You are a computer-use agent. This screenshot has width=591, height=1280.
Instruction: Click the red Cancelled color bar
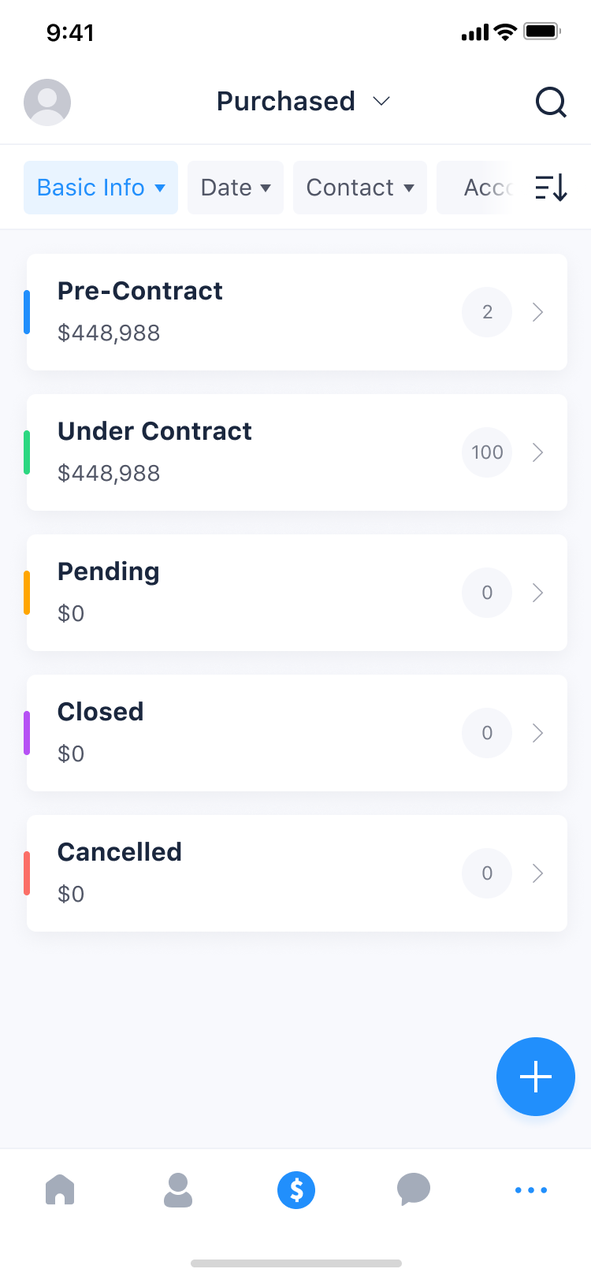27,873
